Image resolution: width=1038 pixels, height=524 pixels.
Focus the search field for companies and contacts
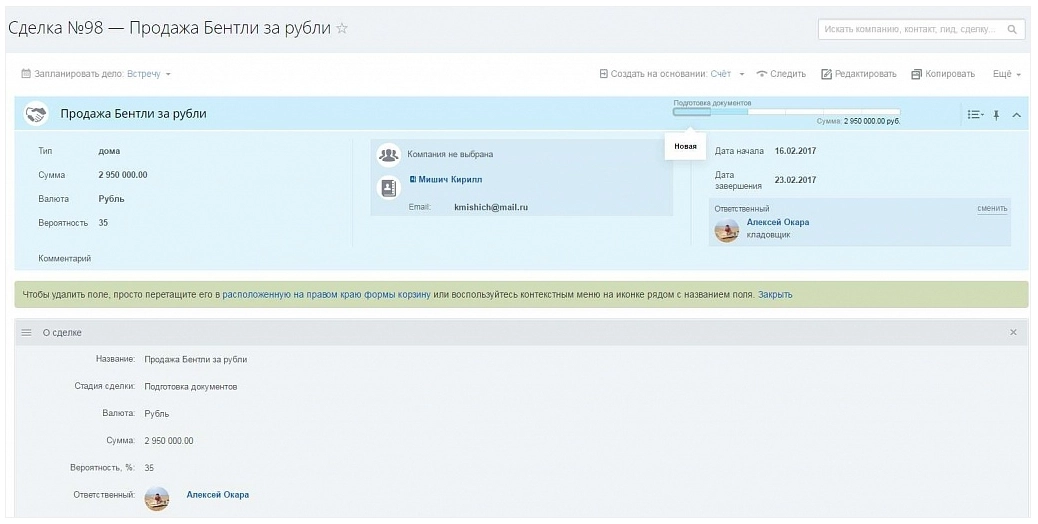pyautogui.click(x=910, y=30)
